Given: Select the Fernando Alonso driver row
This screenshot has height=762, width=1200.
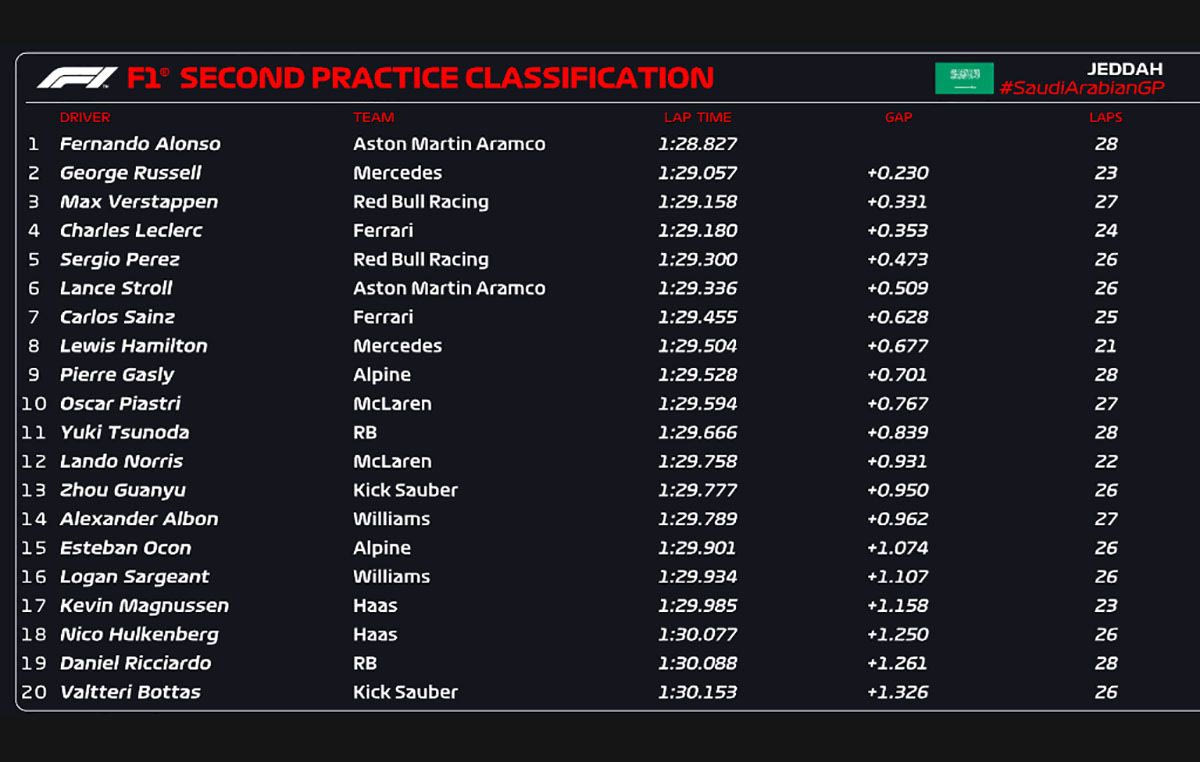Looking at the screenshot, I should click(x=140, y=144).
